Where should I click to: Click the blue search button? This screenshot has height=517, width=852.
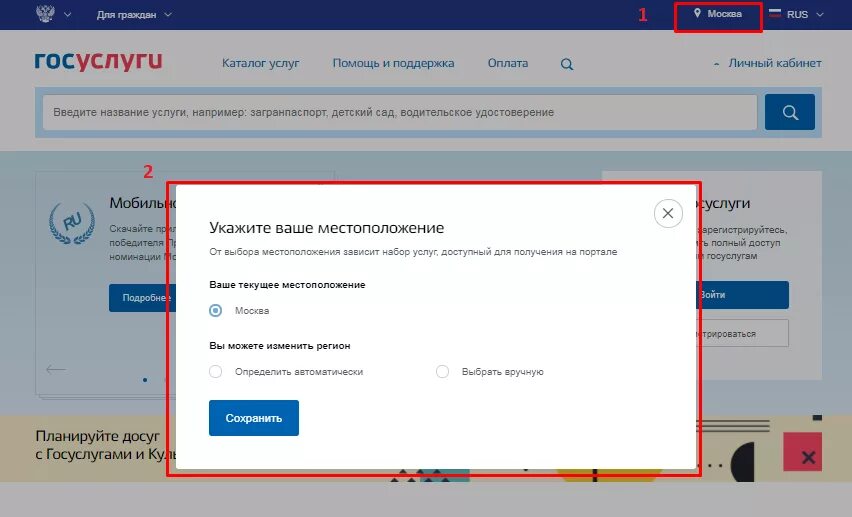point(790,112)
